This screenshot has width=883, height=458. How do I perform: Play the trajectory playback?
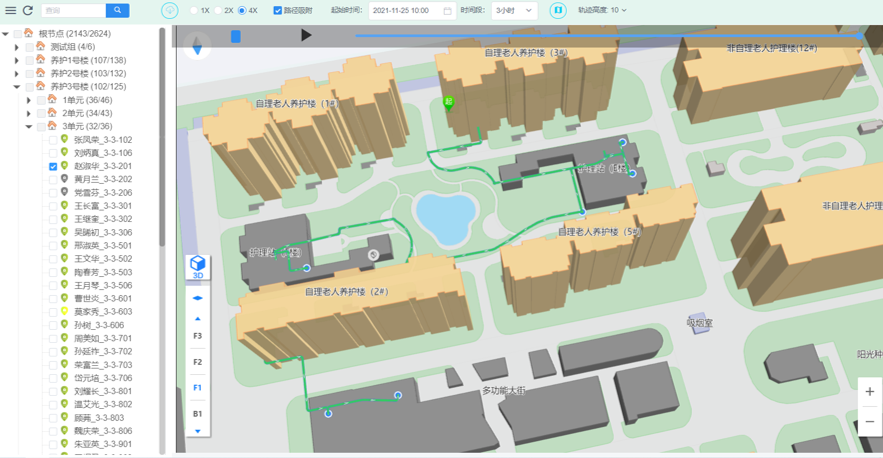(x=306, y=36)
